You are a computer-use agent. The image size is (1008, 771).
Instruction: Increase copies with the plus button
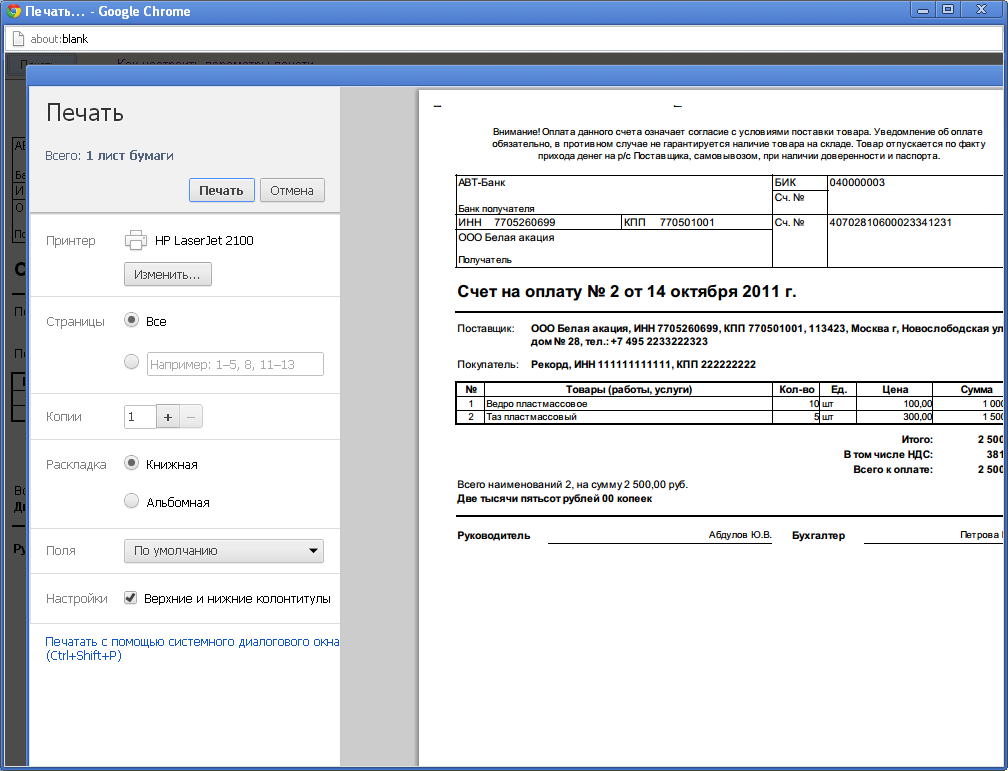[168, 417]
